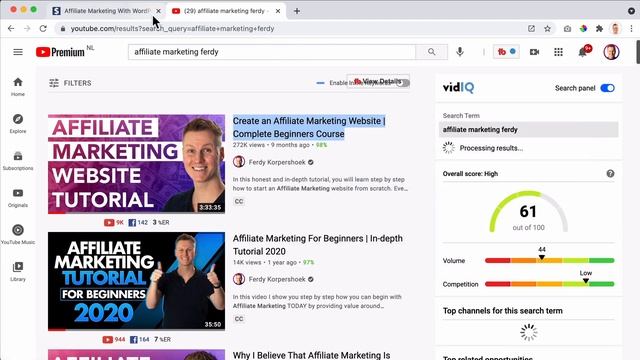Click the YouTube search input field
640x360 pixels.
pos(272,52)
